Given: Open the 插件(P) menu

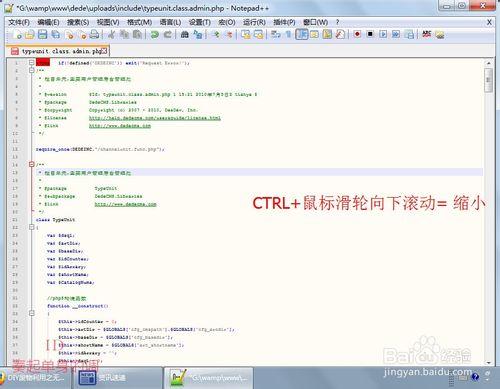Looking at the screenshot, I should pos(284,22).
